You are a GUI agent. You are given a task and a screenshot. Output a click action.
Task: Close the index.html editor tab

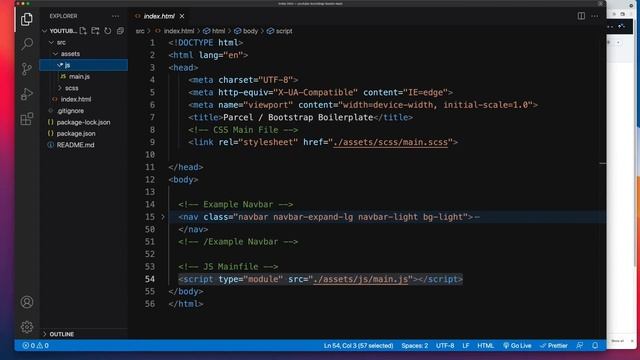coord(182,16)
